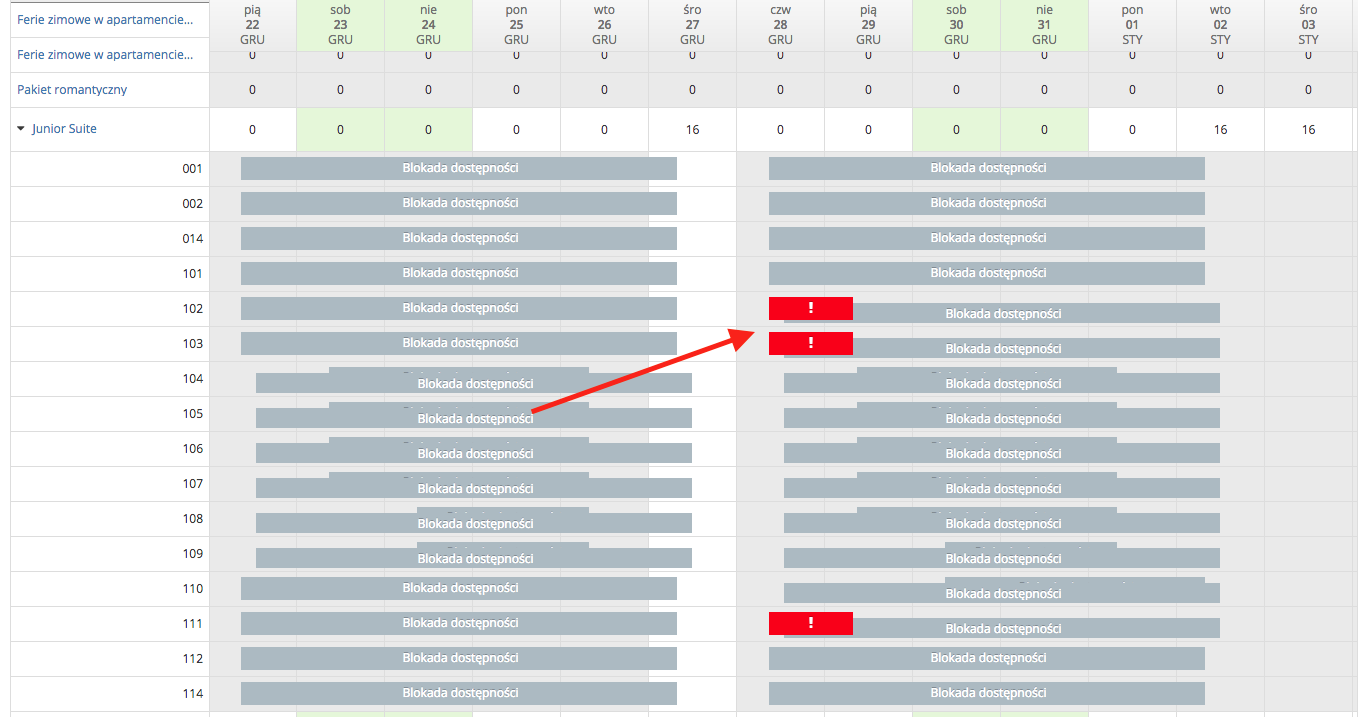The width and height of the screenshot is (1362, 717).
Task: Click Junior Suite availability 16 on śro 27 GRU
Action: [692, 130]
